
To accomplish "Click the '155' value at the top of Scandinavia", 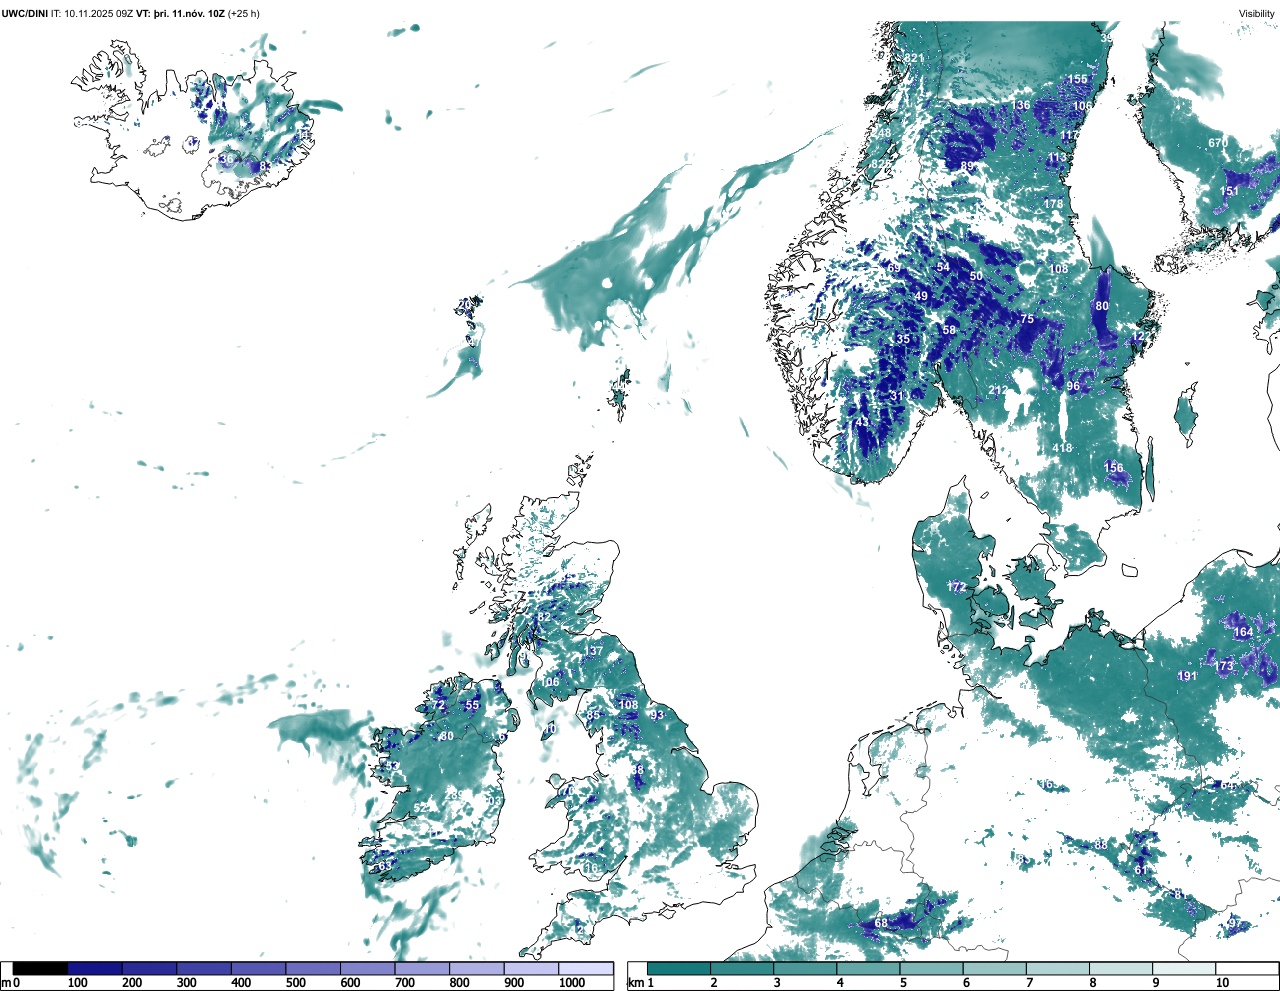I will tap(1077, 79).
